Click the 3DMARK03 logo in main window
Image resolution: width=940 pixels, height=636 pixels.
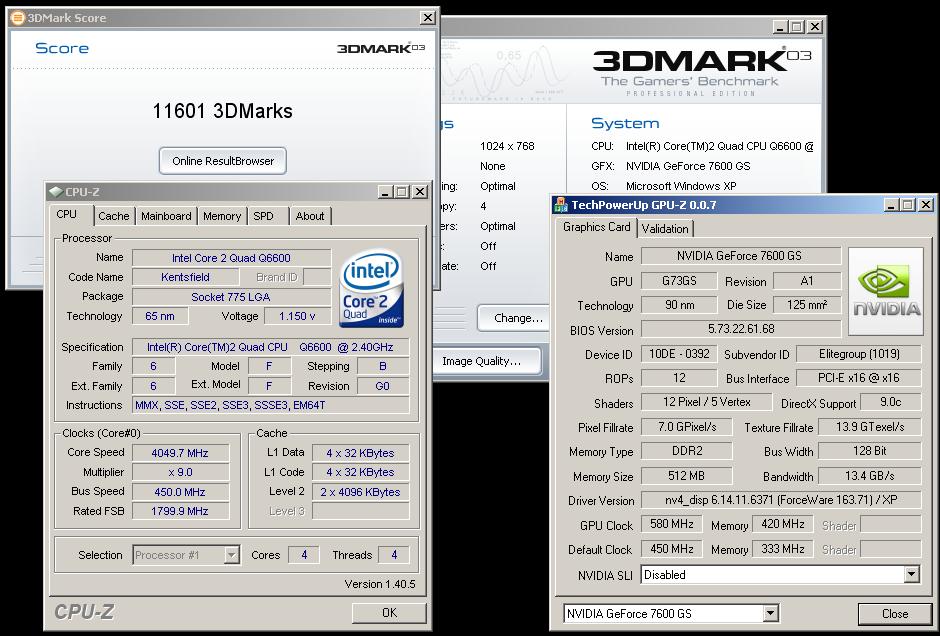[x=701, y=72]
